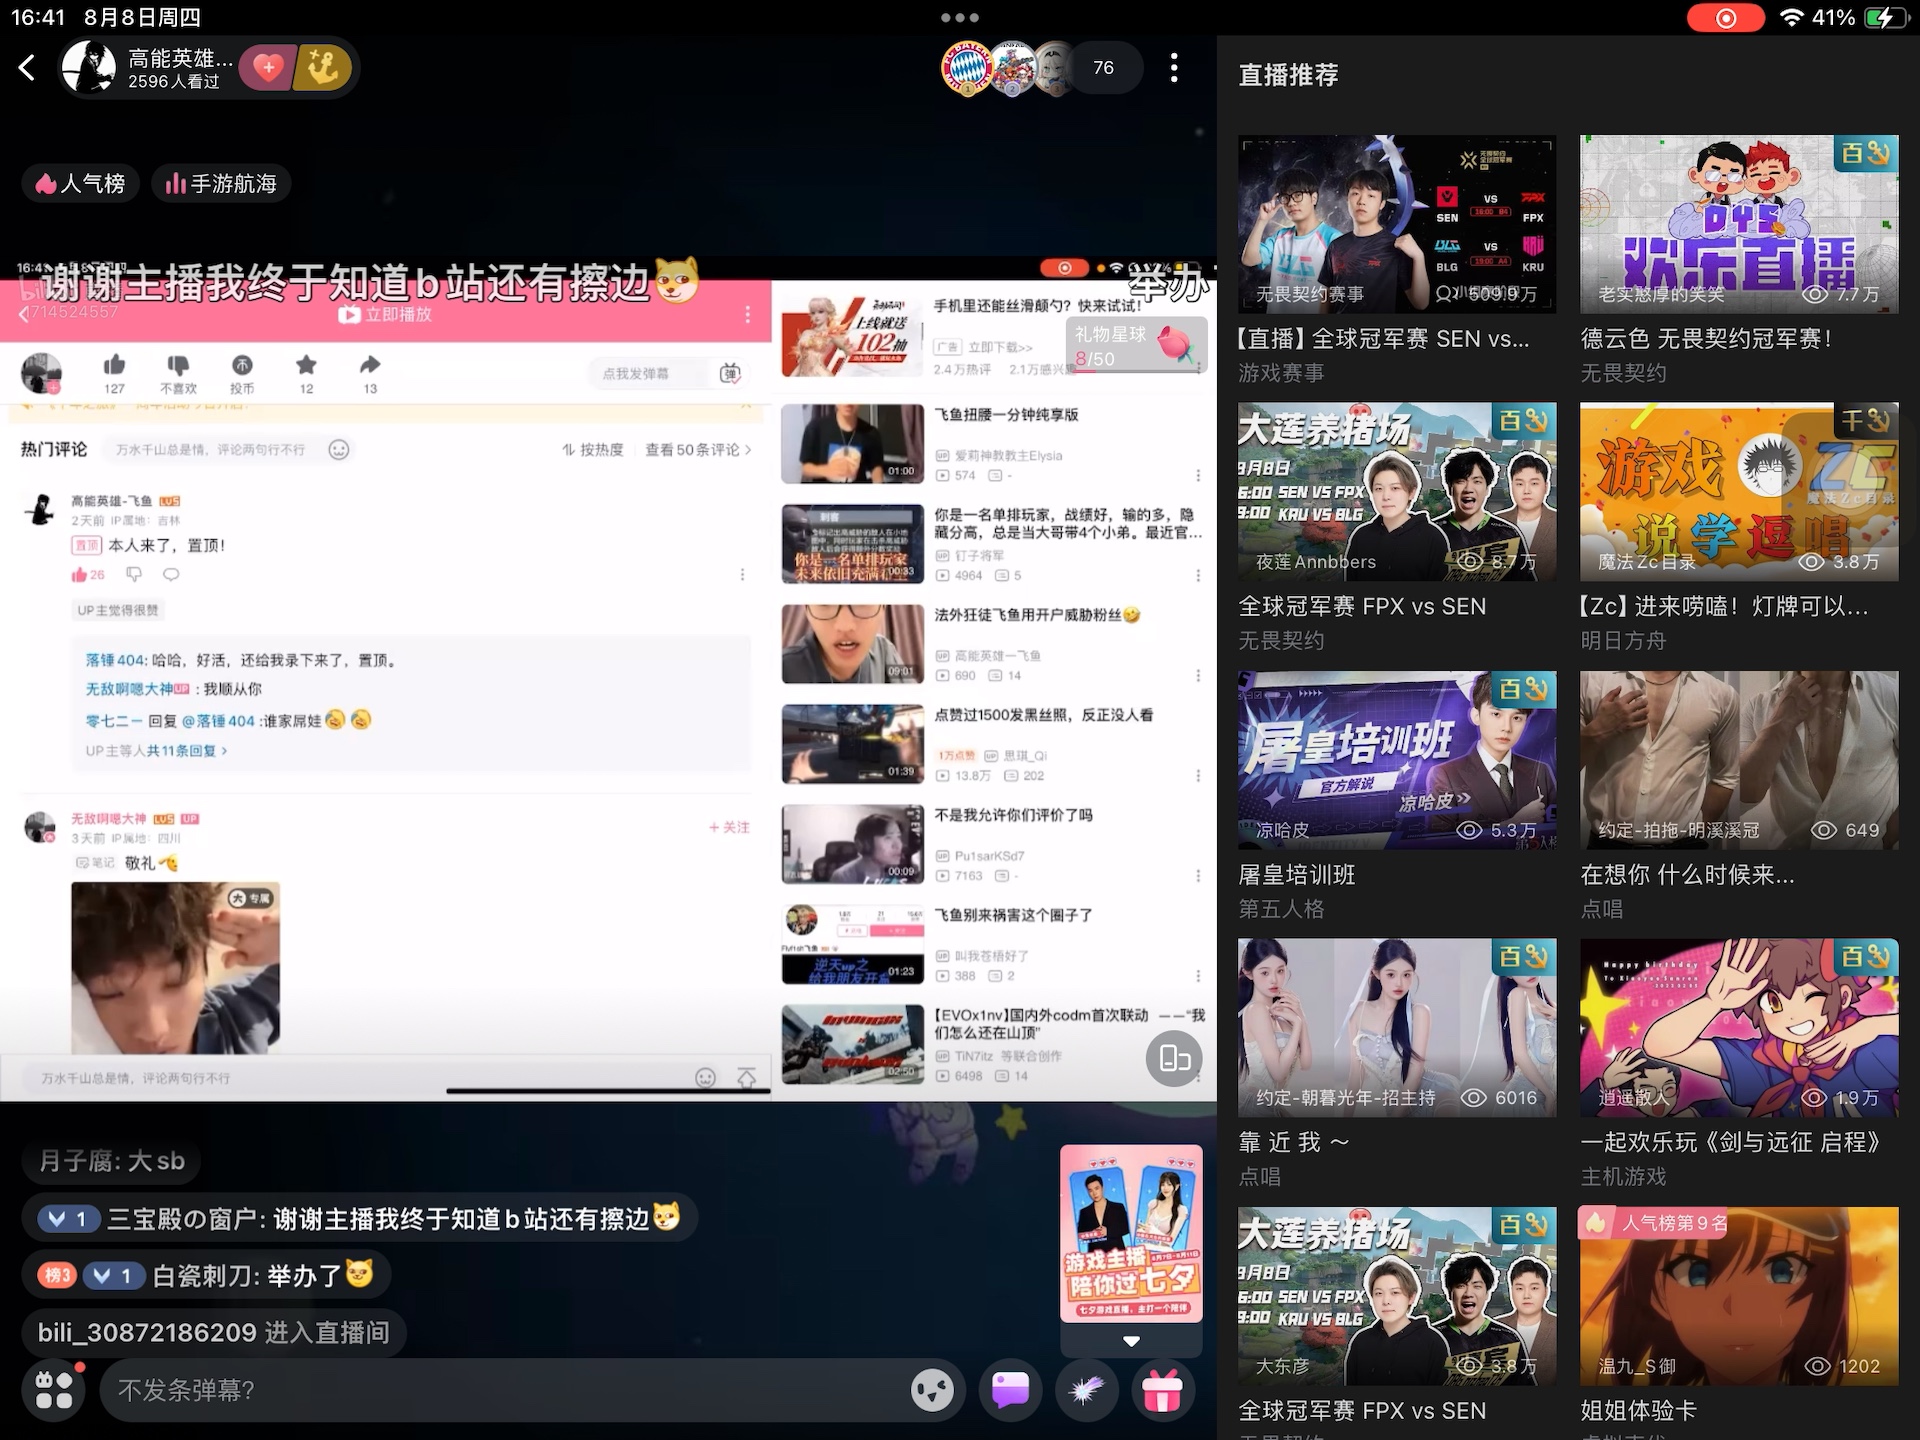Follow streamer with pink heart plus button
Viewport: 1920px width, 1440px height.
267,67
